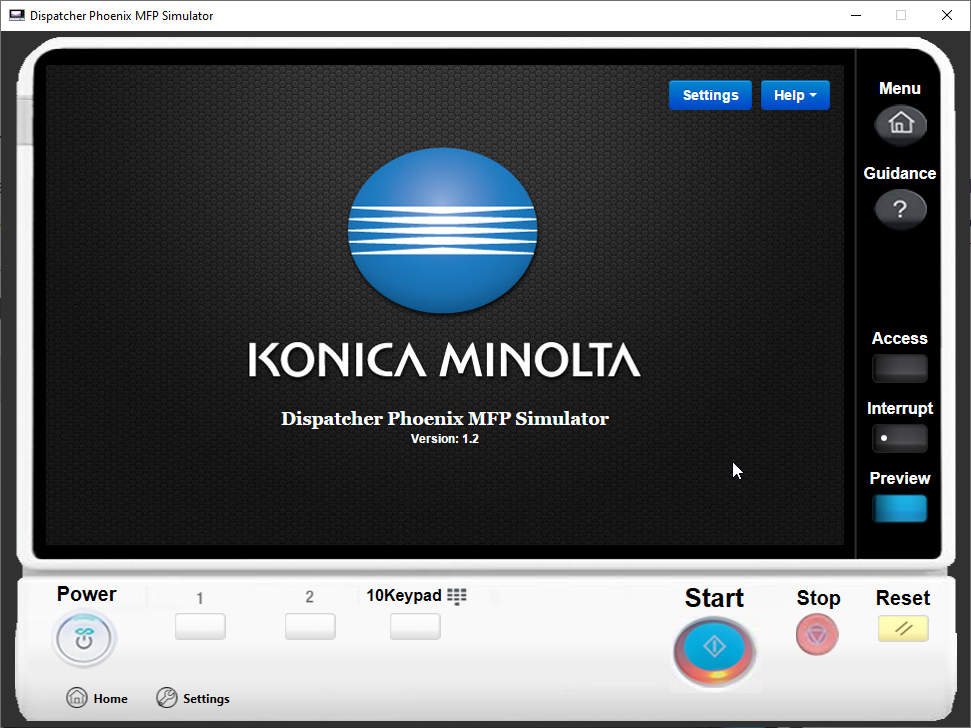Click the app icon in the title bar
Screen dimensions: 971x728
point(17,15)
